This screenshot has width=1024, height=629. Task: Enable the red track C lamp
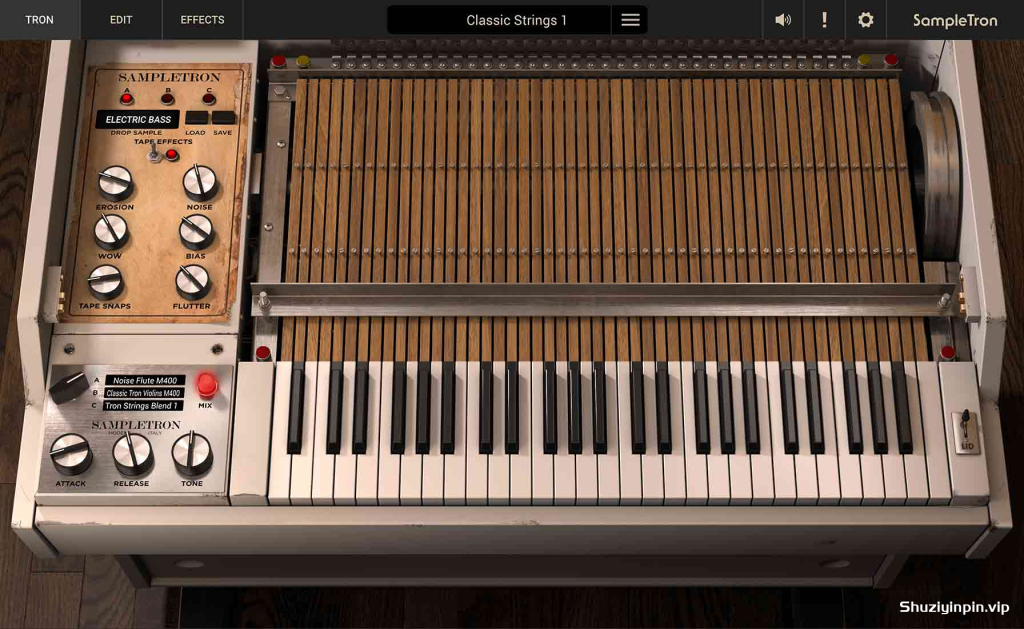click(x=208, y=99)
